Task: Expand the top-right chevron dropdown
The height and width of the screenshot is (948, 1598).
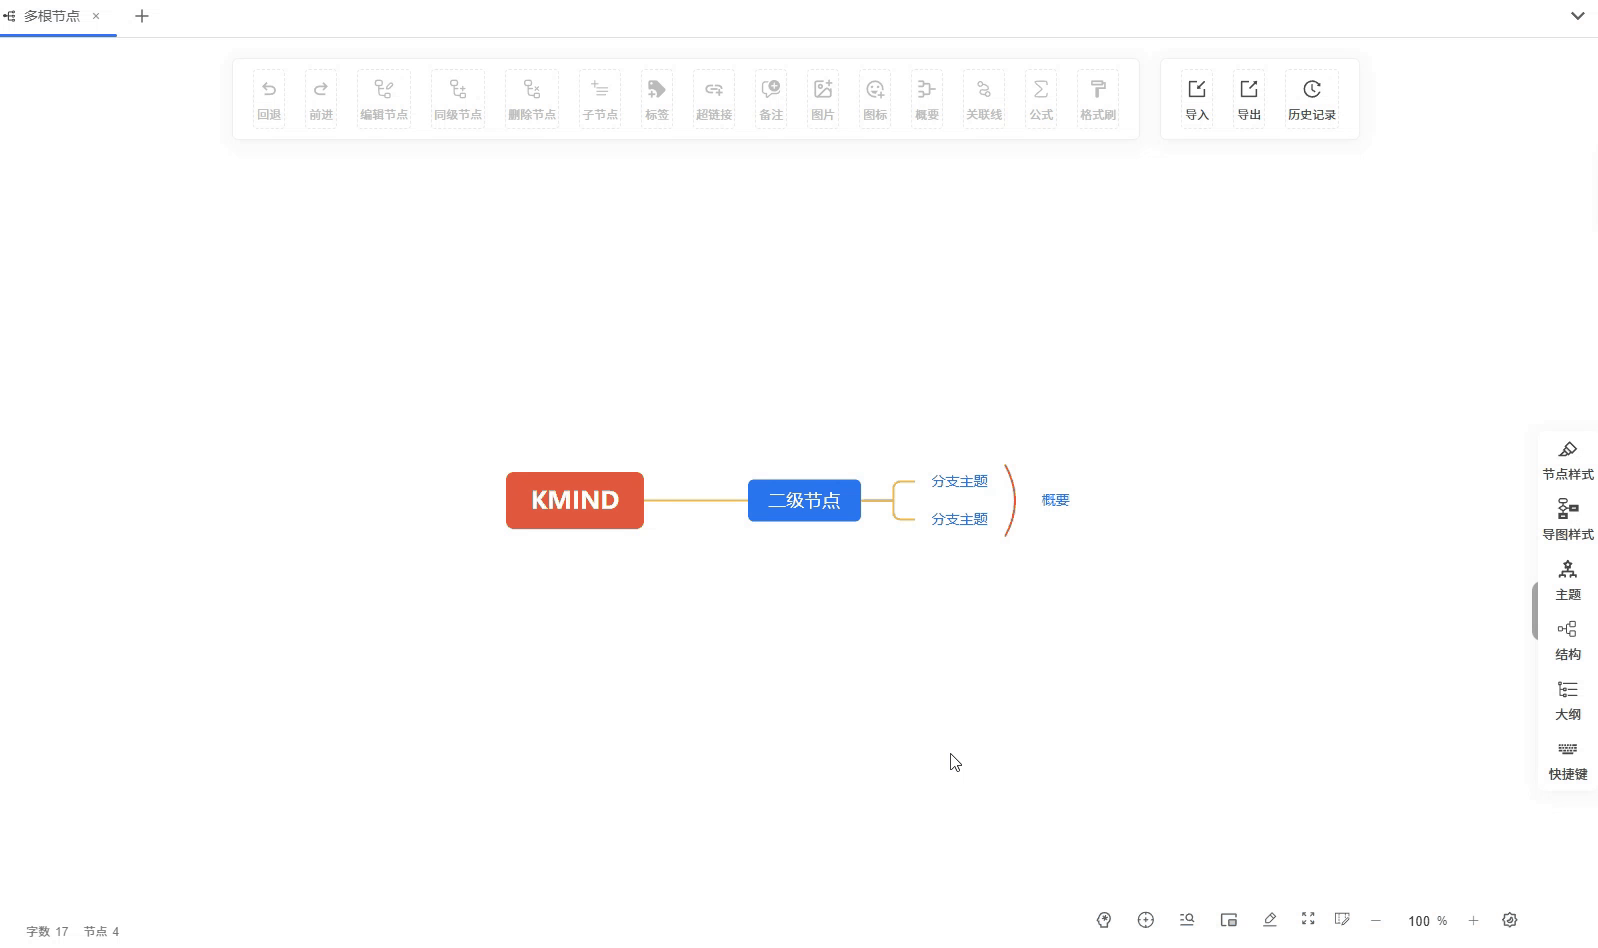Action: 1577,16
